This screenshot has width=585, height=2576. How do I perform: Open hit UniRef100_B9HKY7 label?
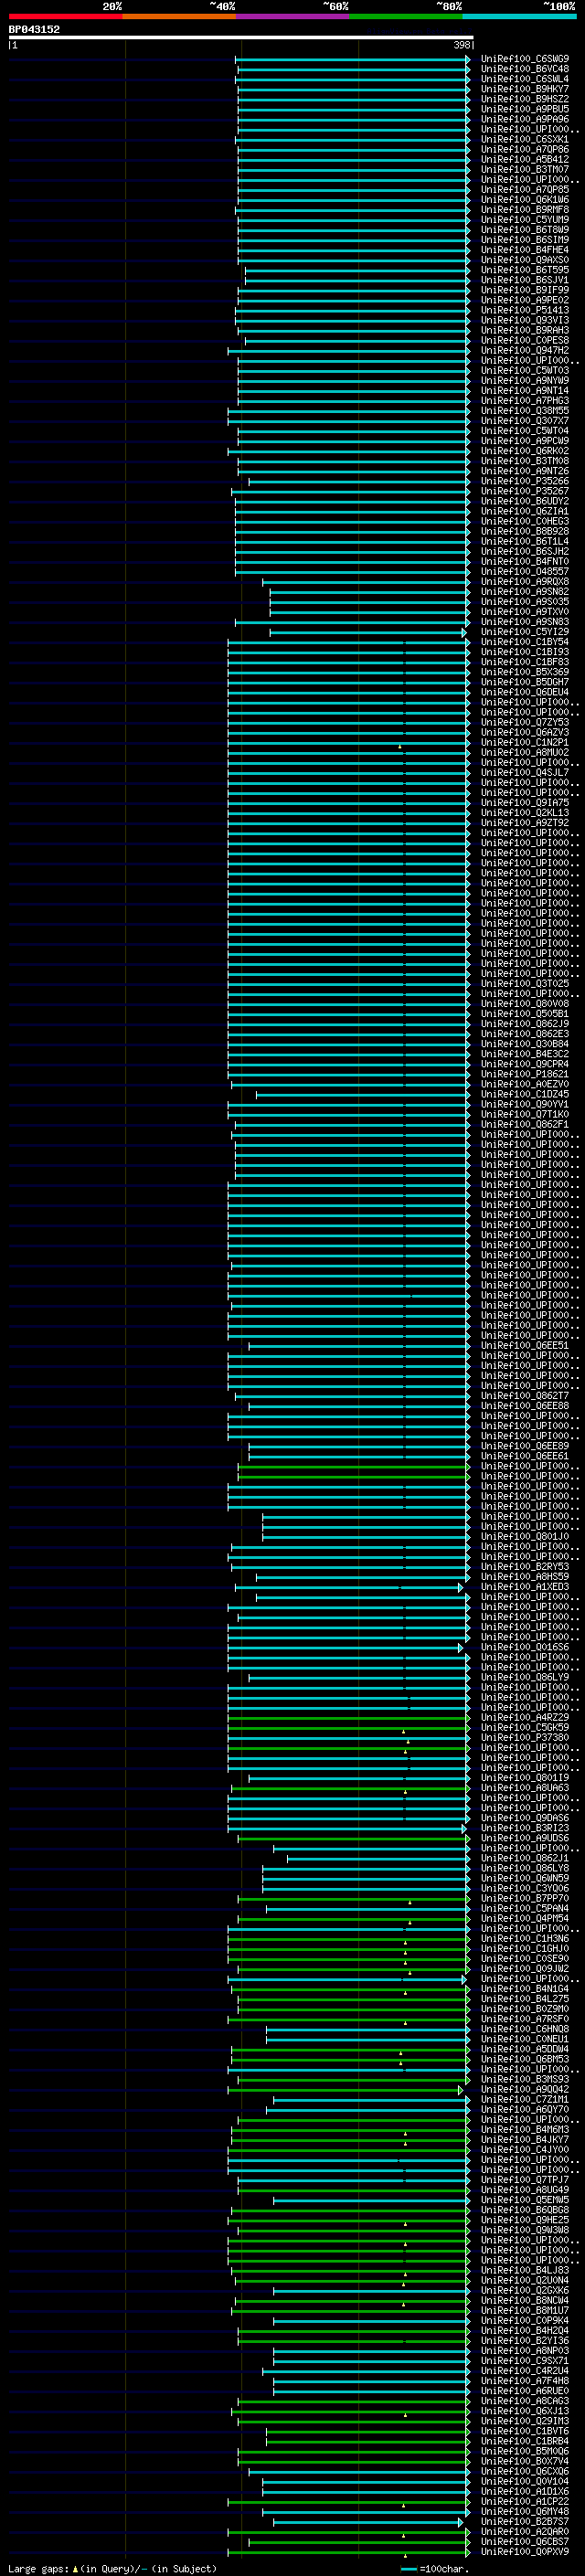pos(525,89)
